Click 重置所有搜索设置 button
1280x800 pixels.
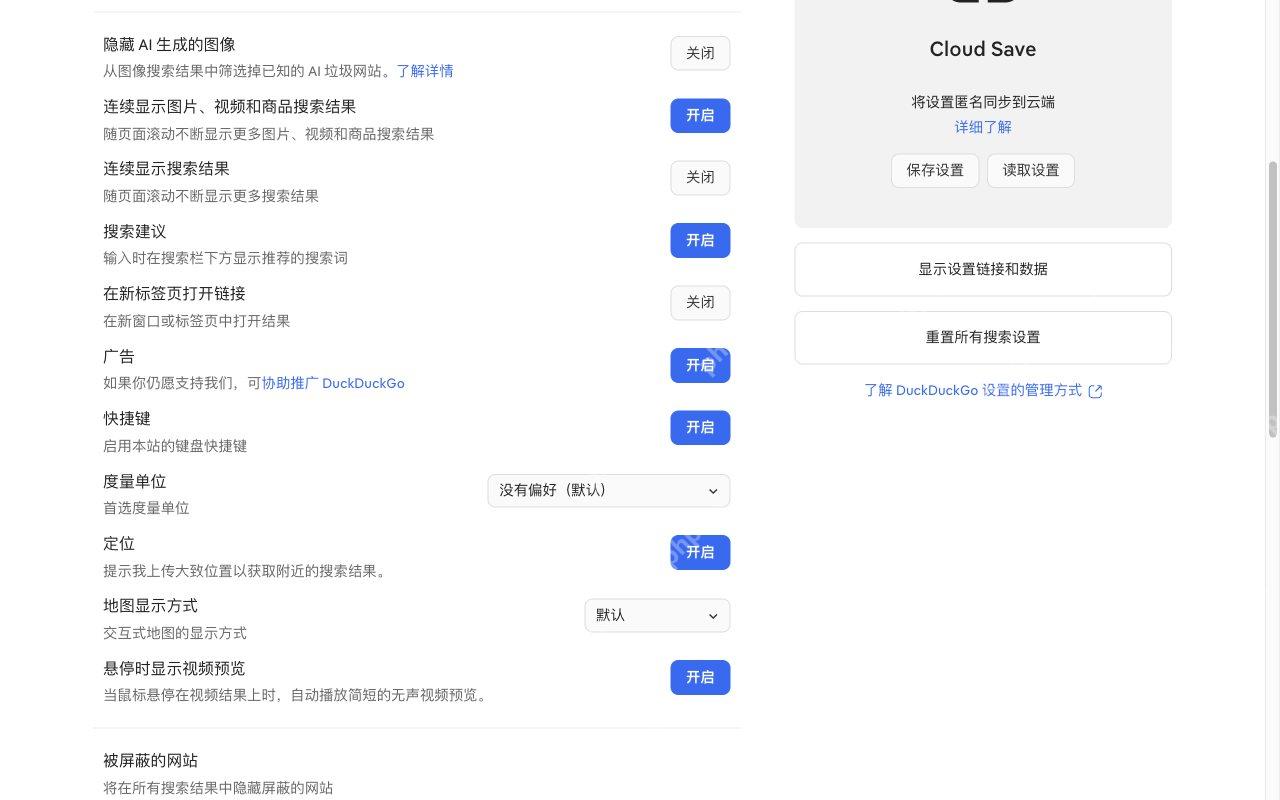point(983,337)
